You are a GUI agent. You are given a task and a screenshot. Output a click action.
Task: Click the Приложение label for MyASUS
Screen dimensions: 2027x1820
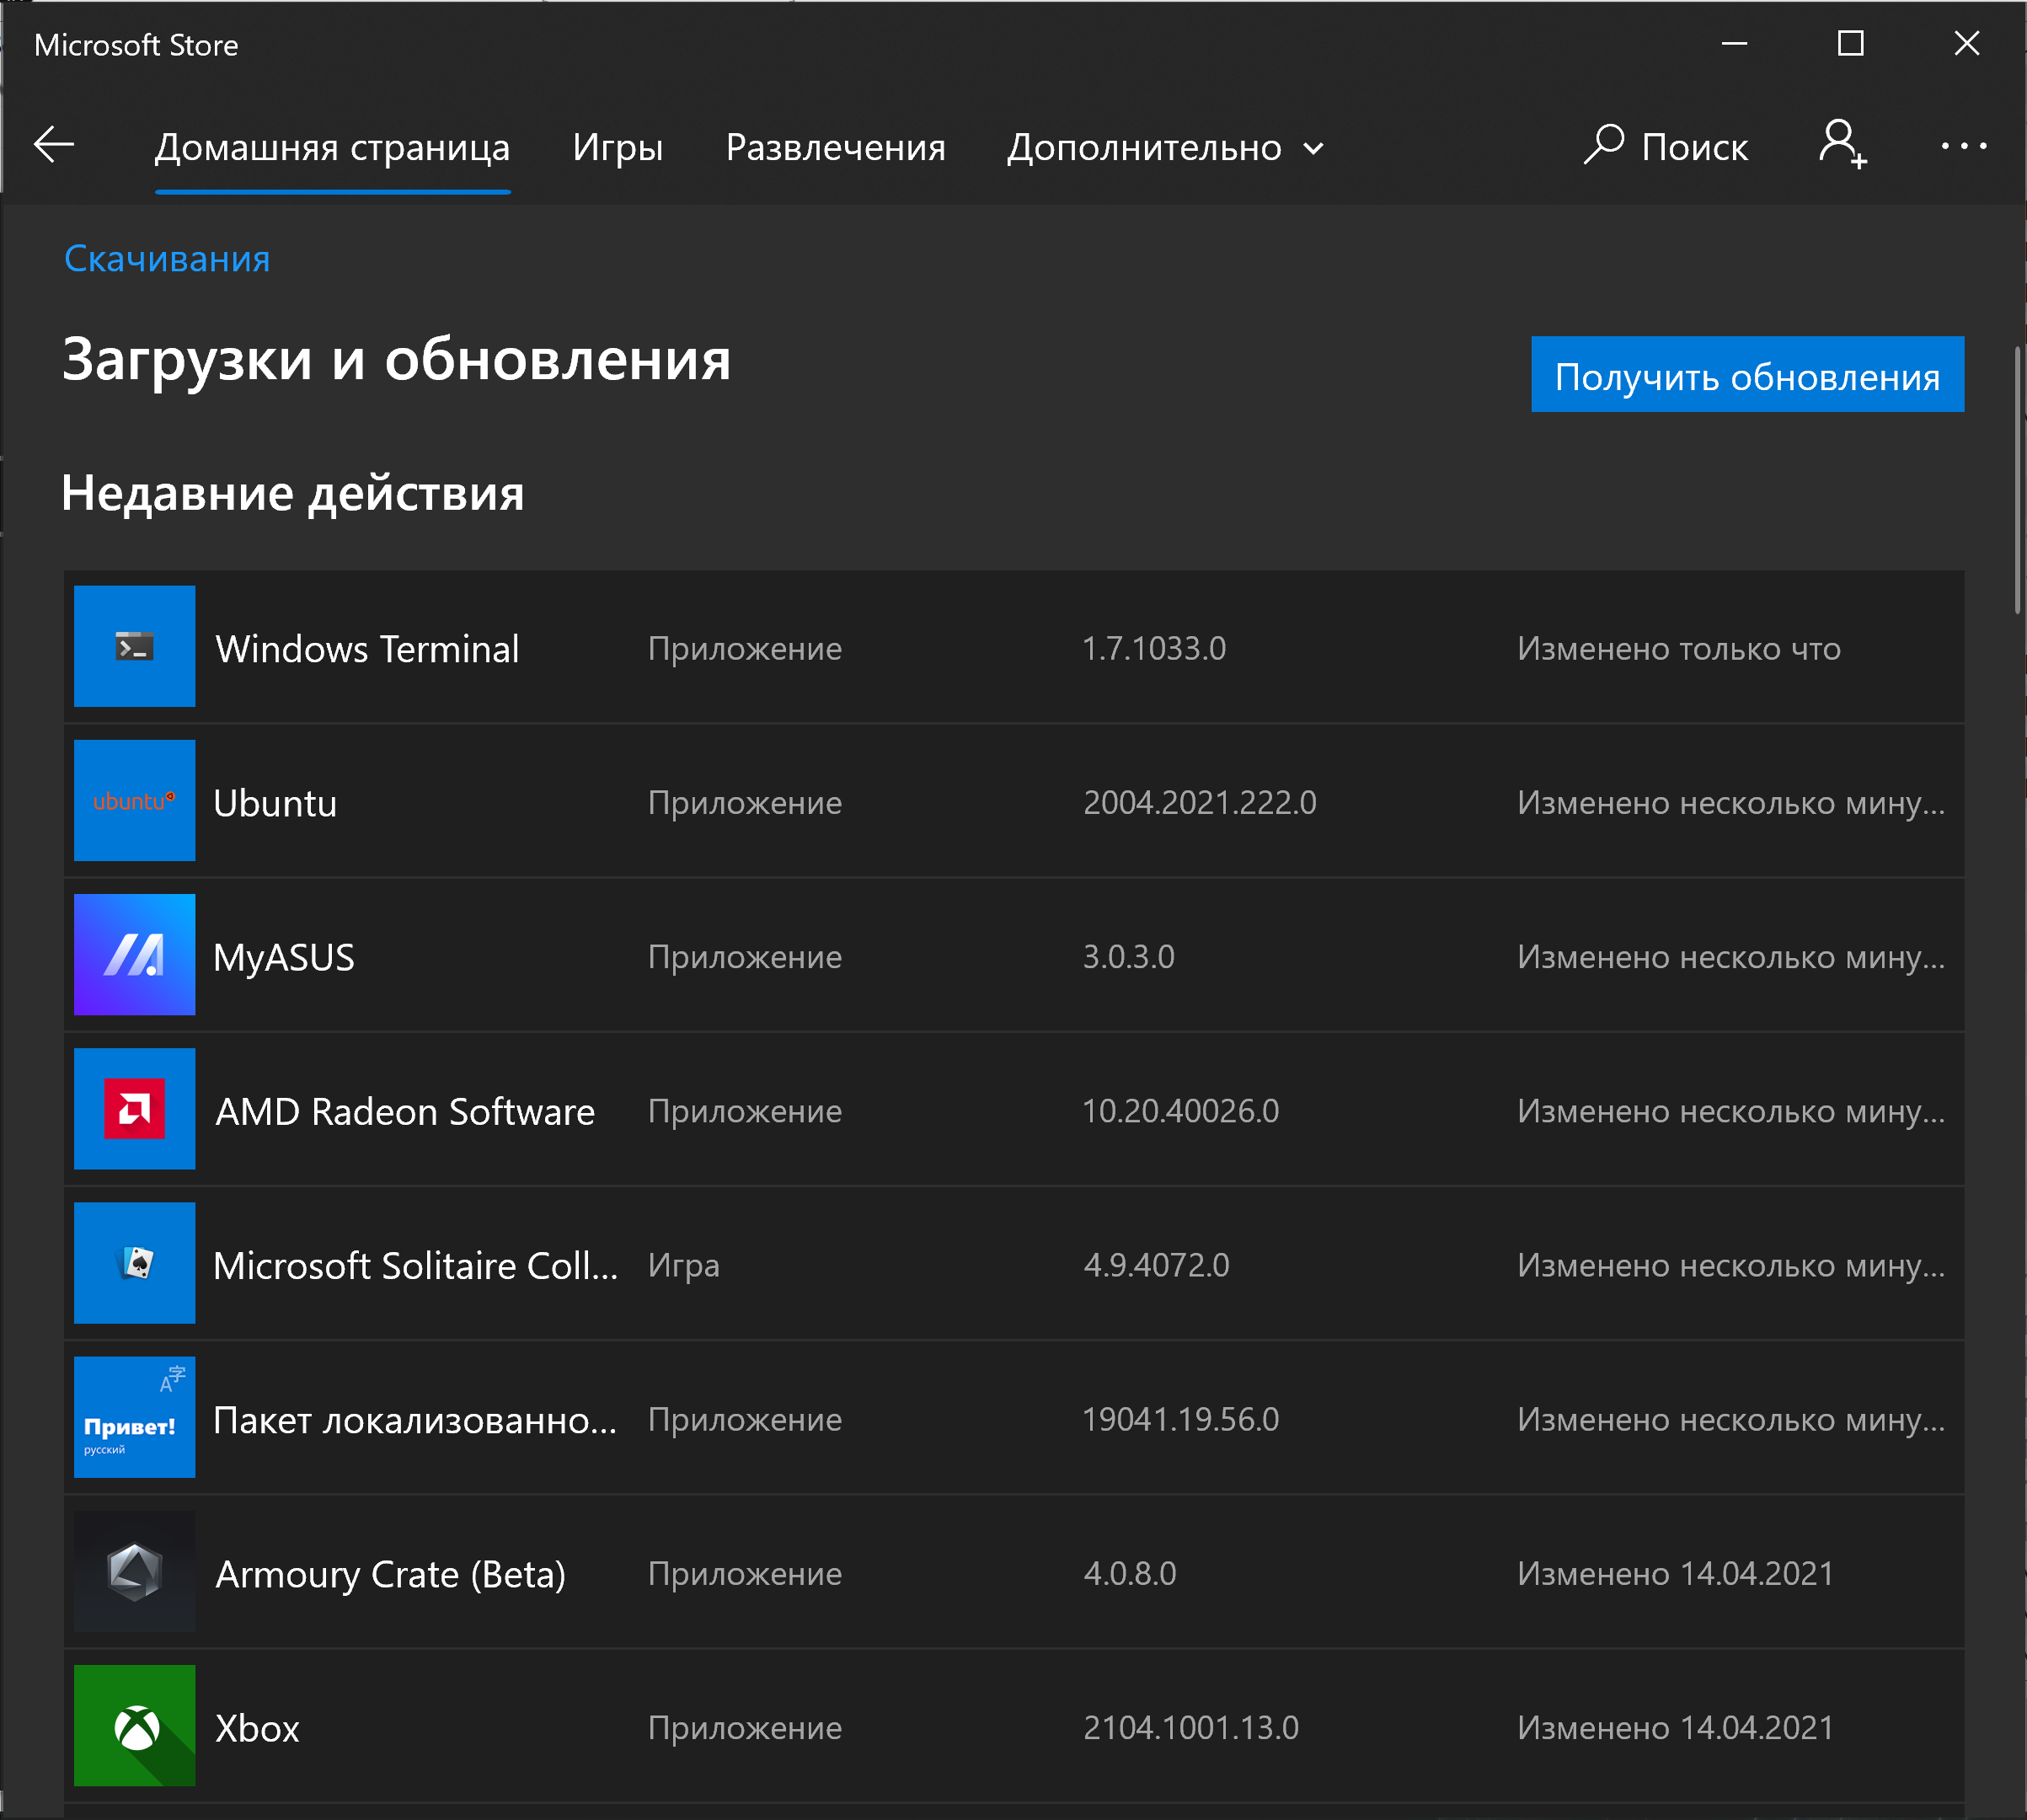745,956
